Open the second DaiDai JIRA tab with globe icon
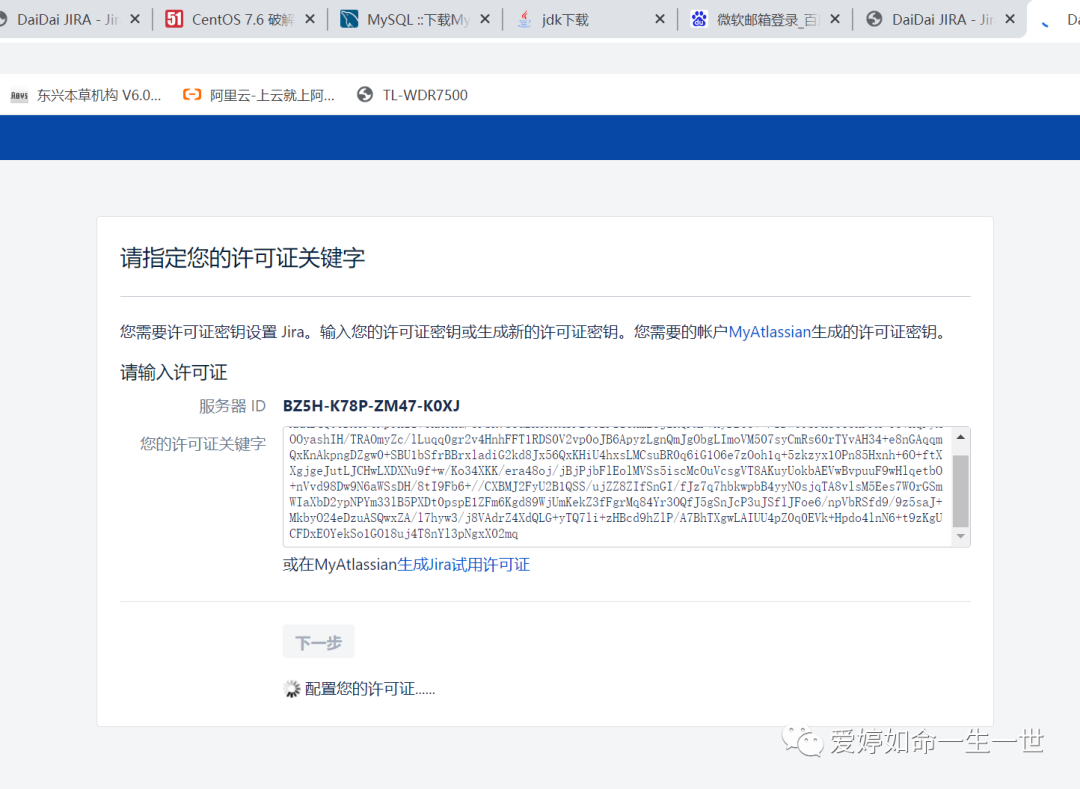This screenshot has height=789, width=1080. tap(940, 19)
